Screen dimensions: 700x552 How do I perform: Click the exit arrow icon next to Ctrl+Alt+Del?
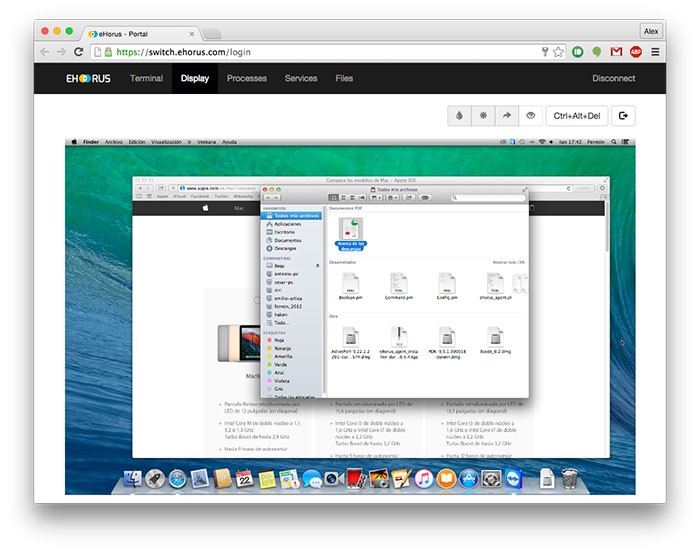pos(623,116)
